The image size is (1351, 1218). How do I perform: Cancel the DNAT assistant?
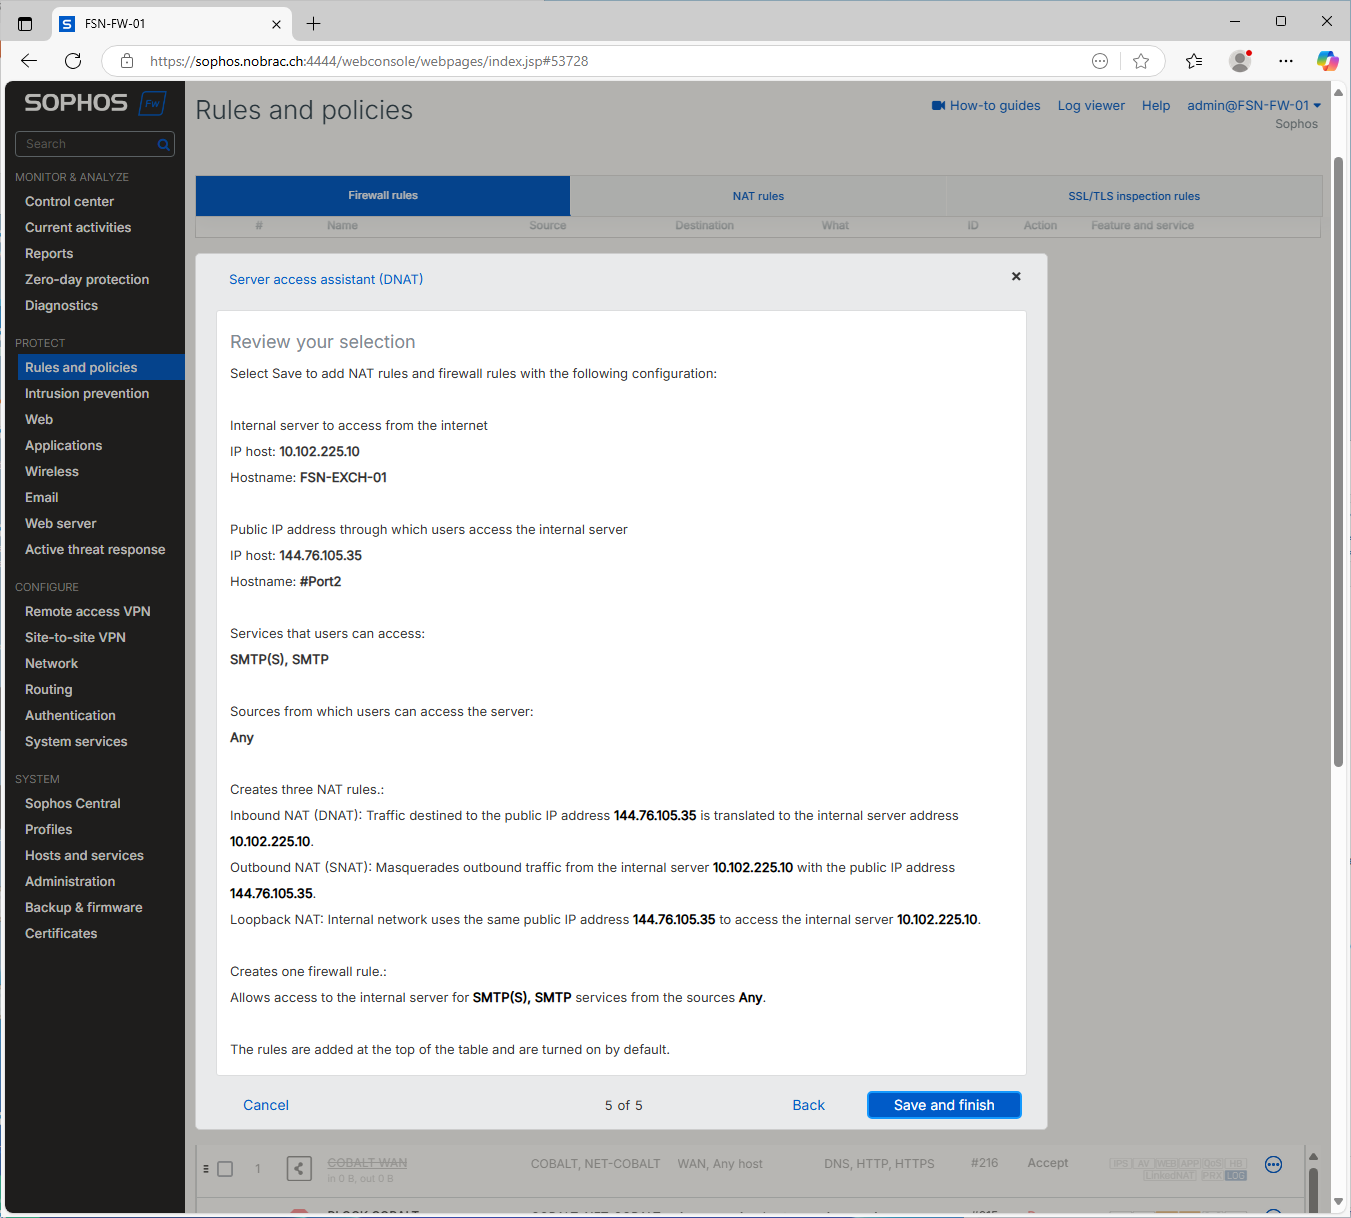pos(266,1105)
